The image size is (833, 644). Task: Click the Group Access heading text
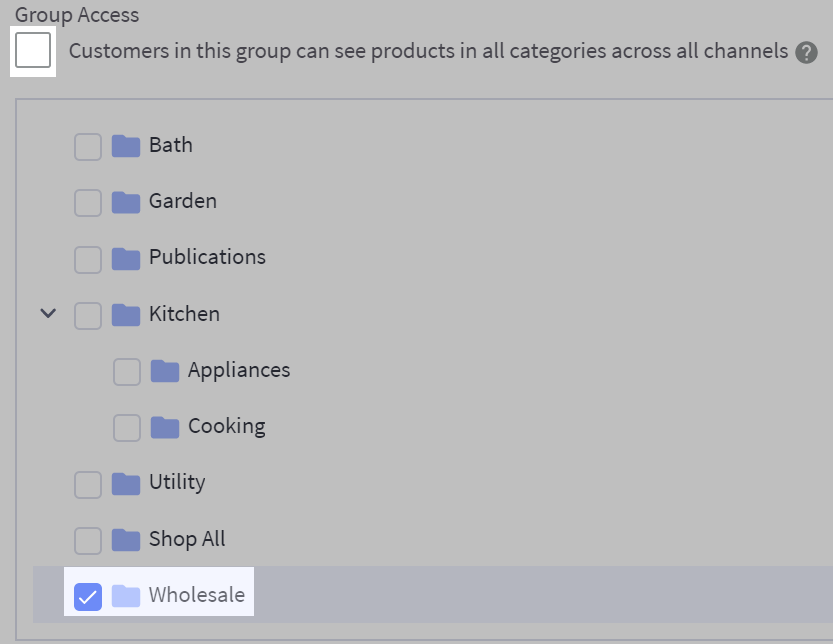pyautogui.click(x=76, y=15)
